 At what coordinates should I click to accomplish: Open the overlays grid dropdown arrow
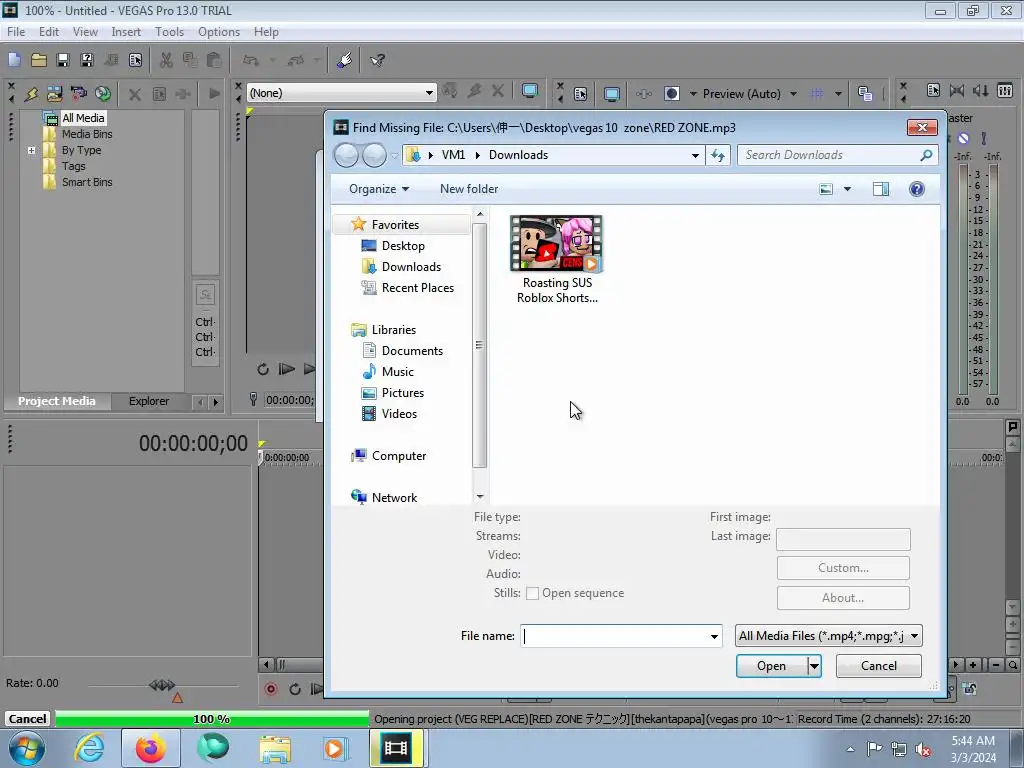pos(838,94)
